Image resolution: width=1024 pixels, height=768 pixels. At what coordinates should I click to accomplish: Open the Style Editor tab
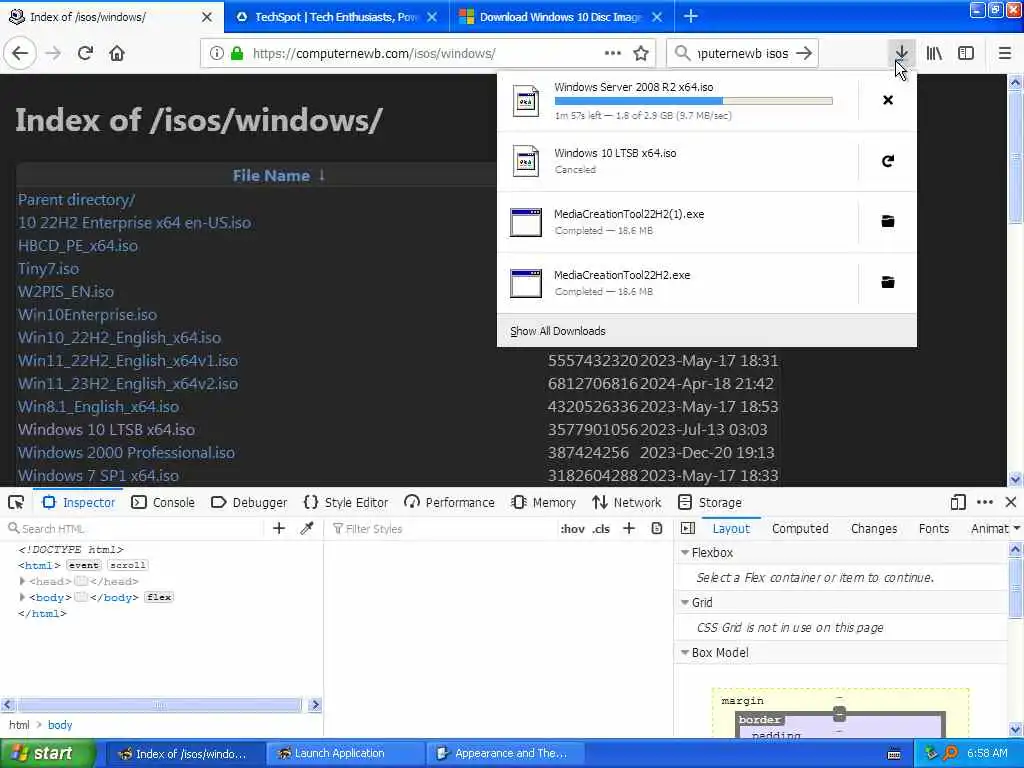click(346, 502)
